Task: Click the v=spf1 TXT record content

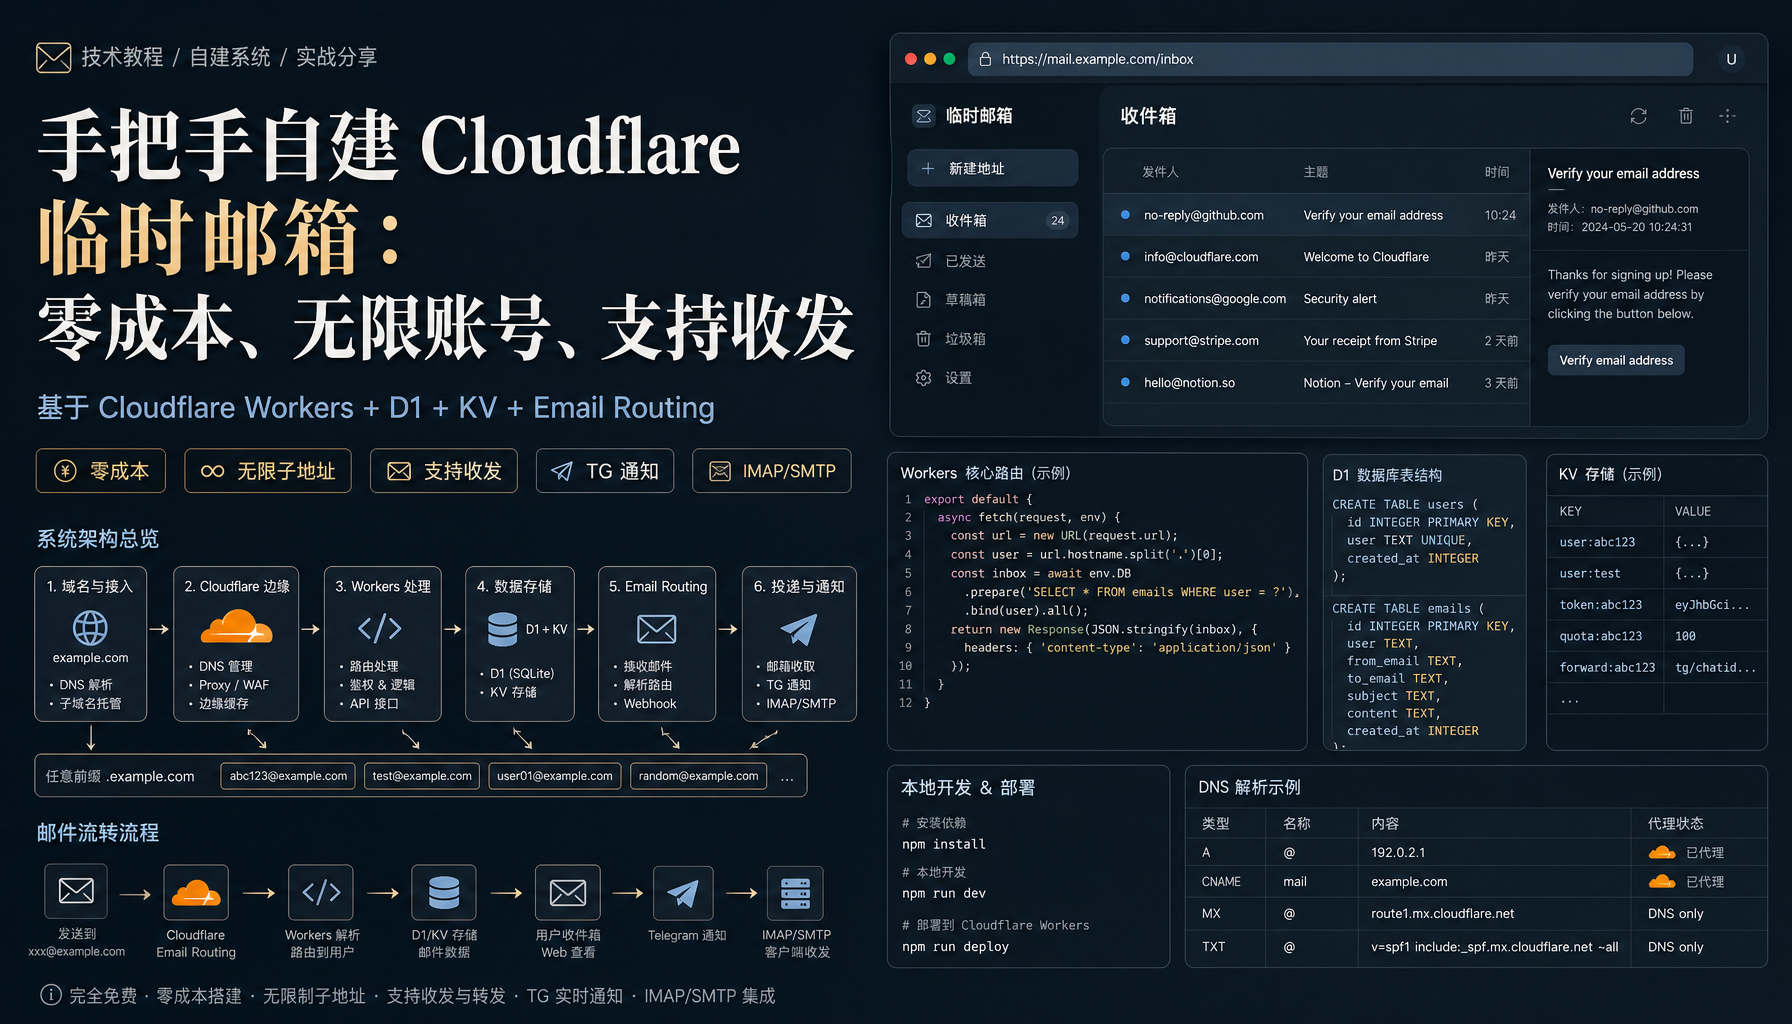Action: 1494,946
